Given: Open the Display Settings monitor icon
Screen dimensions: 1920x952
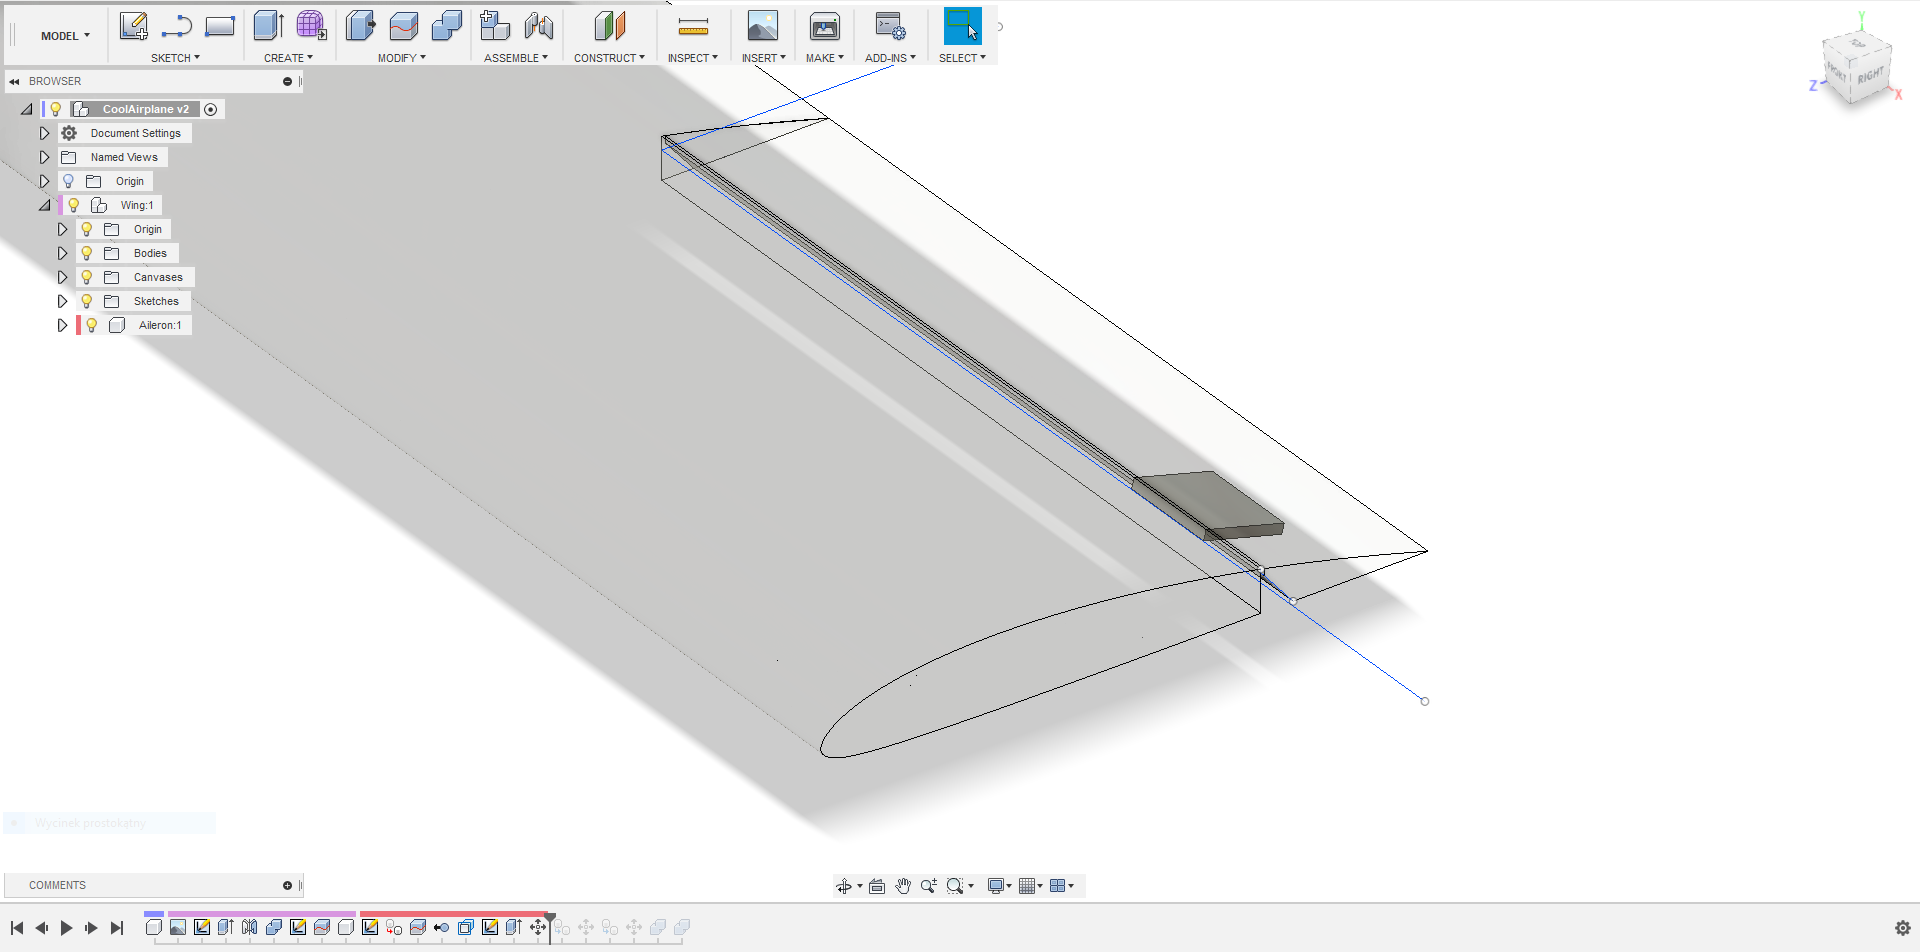Looking at the screenshot, I should pos(996,886).
